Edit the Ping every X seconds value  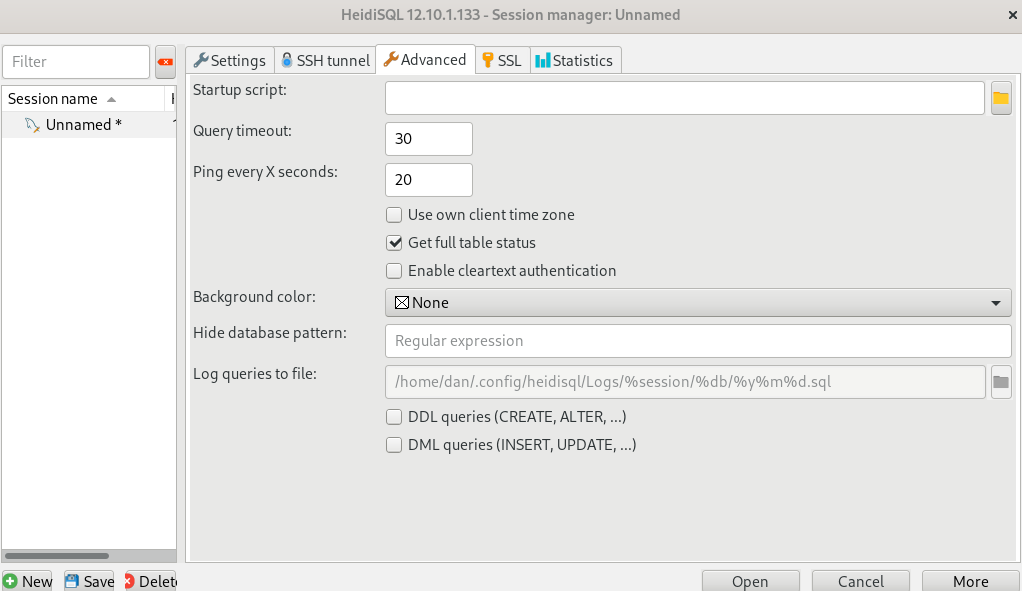pos(429,180)
